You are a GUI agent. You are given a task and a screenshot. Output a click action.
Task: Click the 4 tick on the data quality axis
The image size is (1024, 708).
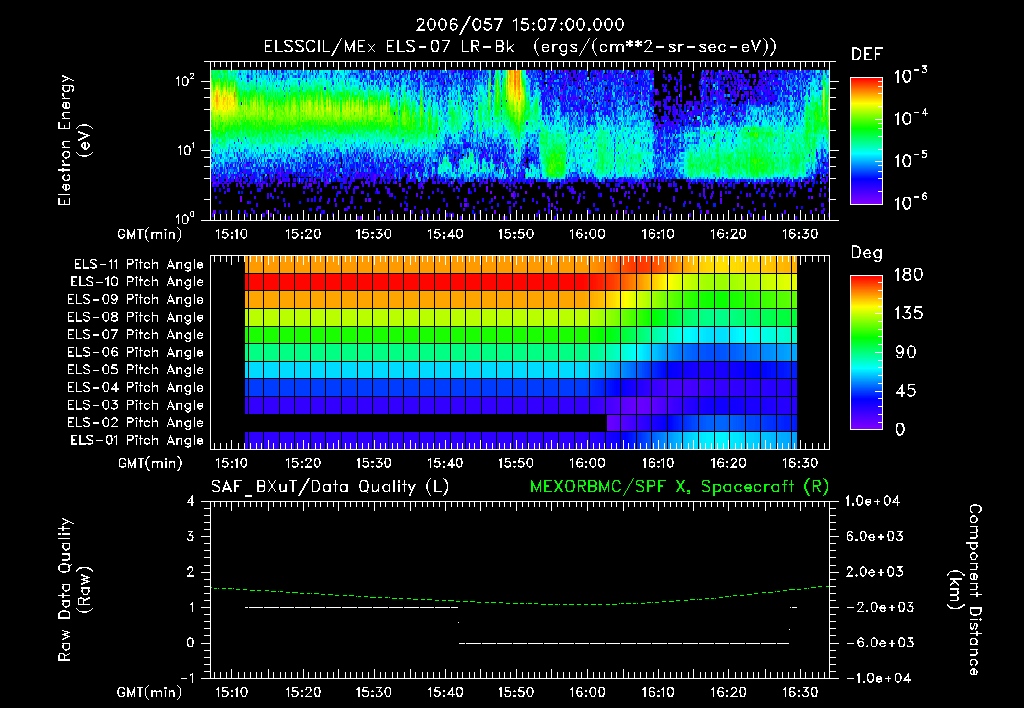click(191, 502)
